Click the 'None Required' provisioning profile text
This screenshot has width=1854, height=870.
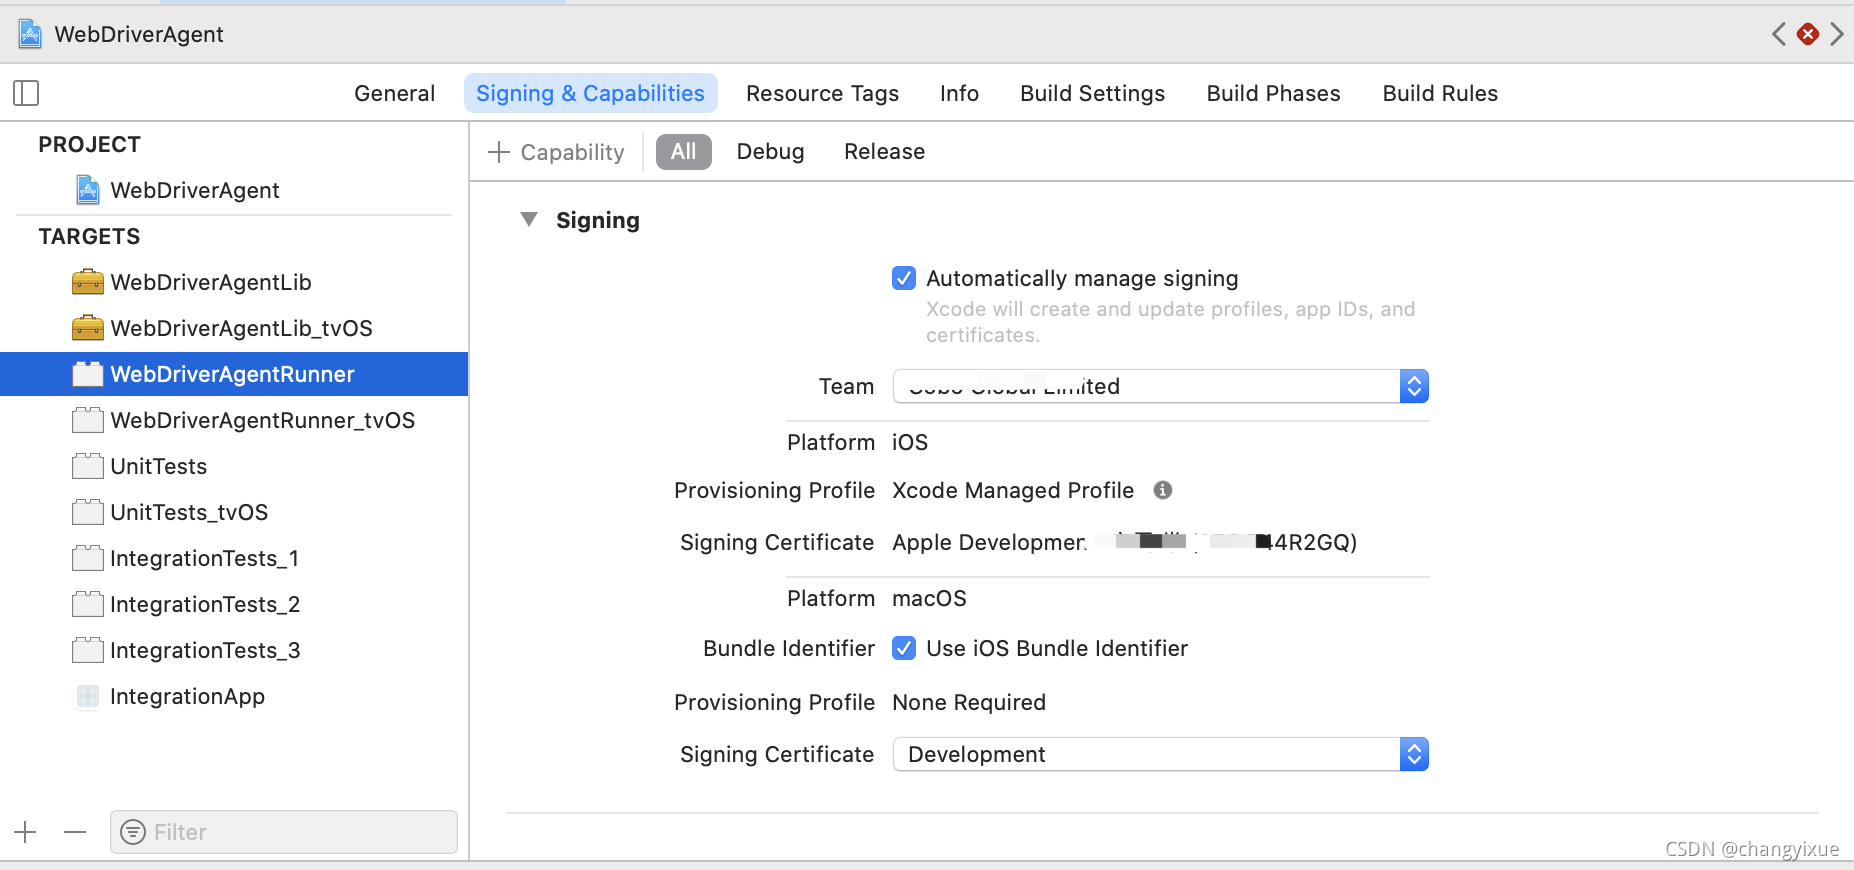click(969, 702)
